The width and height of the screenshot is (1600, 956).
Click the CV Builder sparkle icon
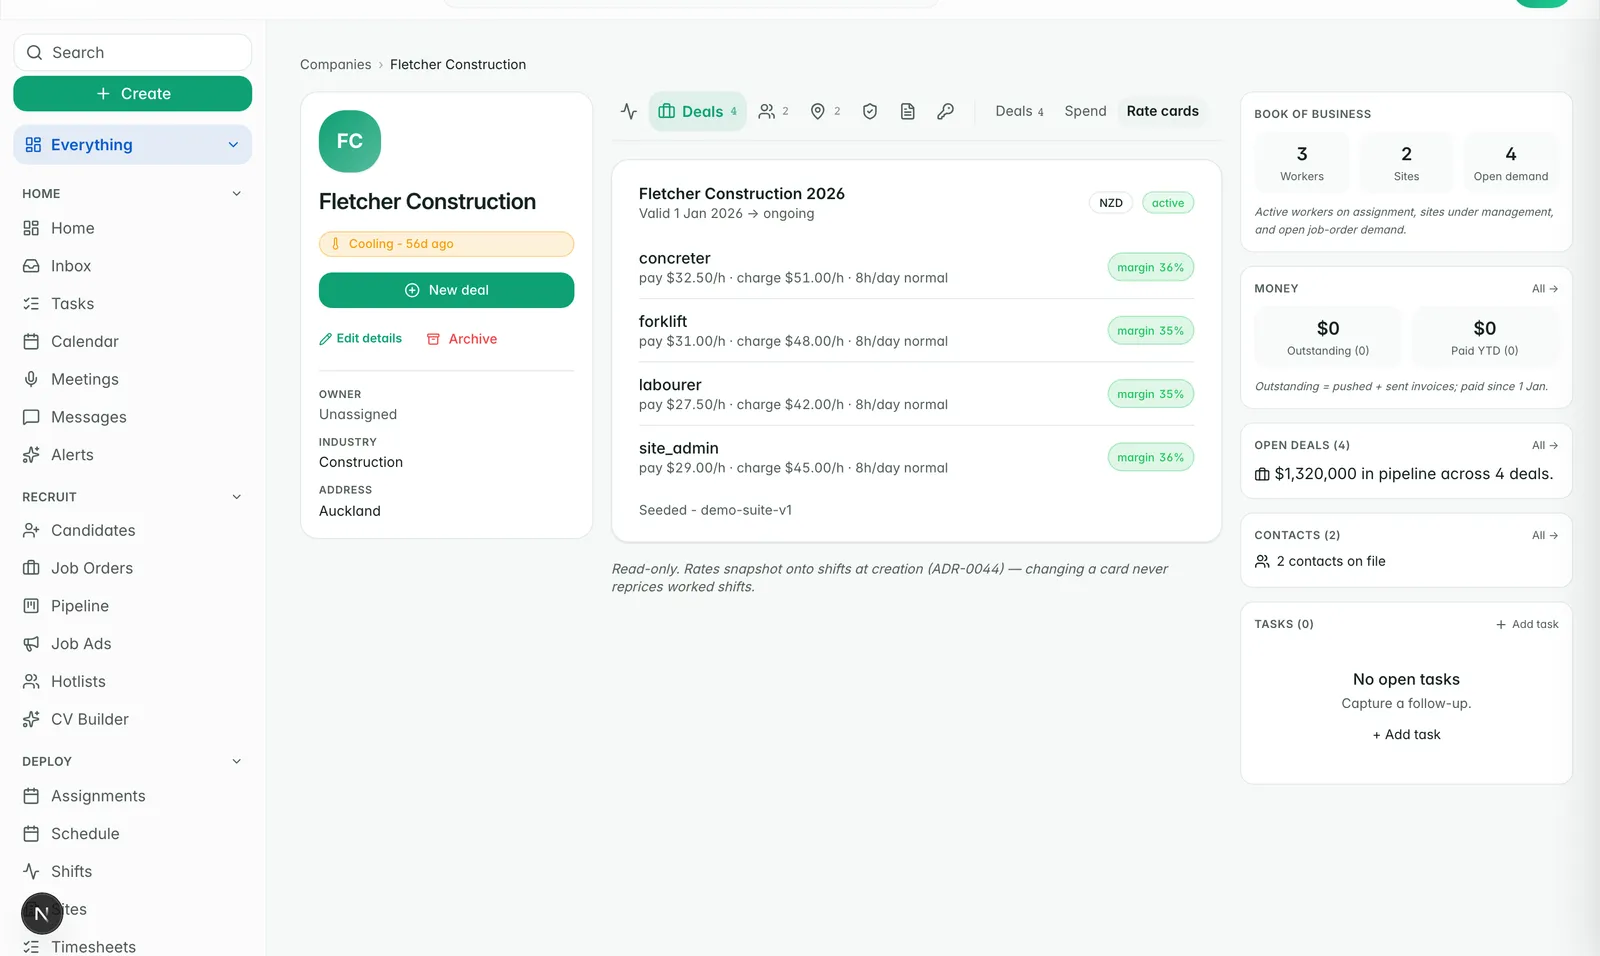click(x=31, y=719)
